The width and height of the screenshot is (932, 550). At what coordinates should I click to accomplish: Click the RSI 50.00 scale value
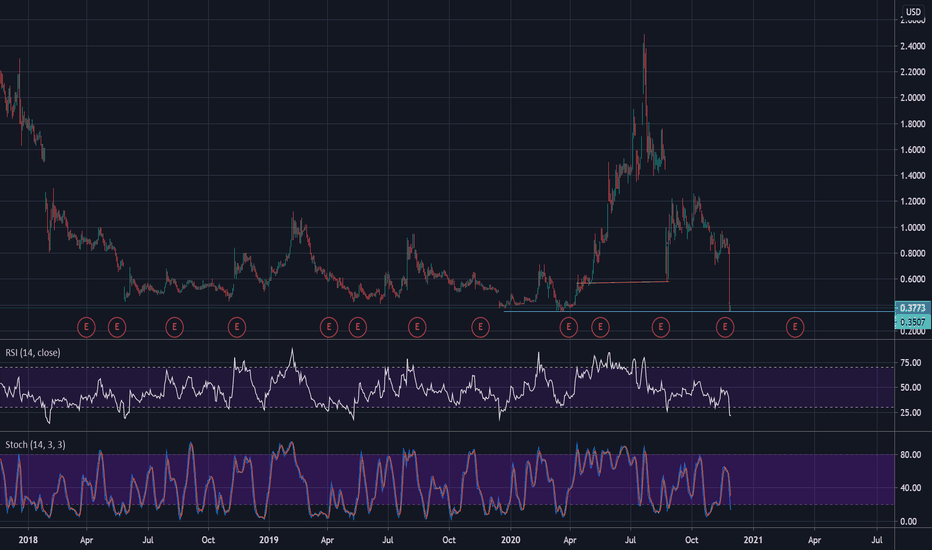(911, 387)
